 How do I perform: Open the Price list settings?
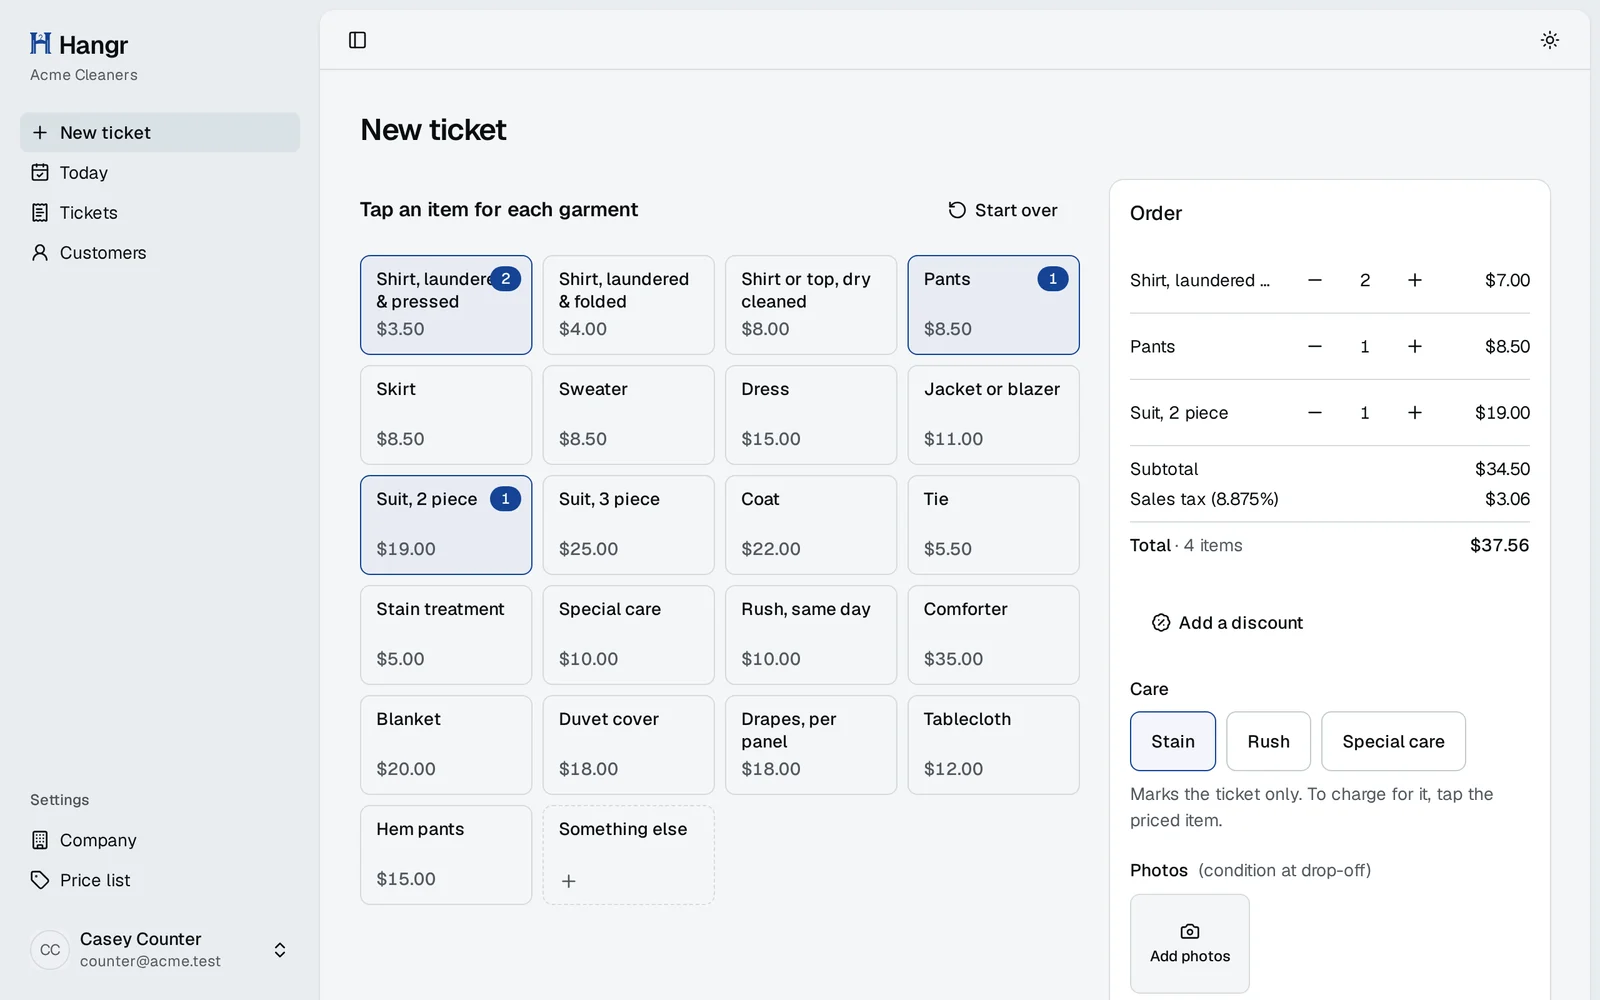pyautogui.click(x=160, y=880)
